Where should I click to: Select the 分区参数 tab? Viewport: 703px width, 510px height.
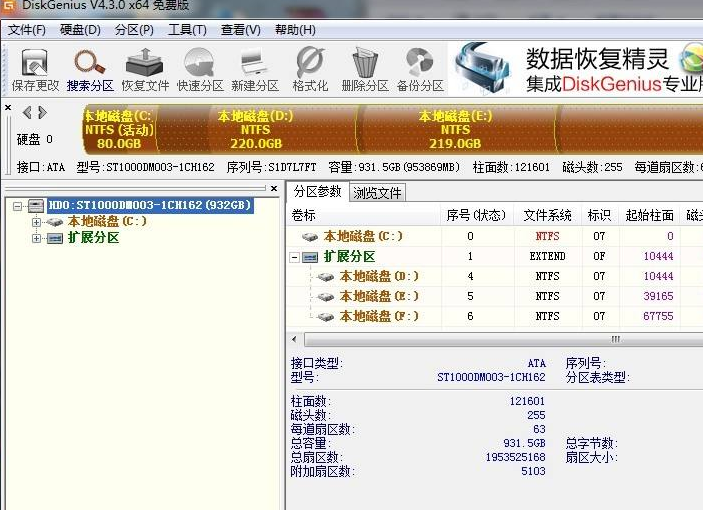(318, 192)
